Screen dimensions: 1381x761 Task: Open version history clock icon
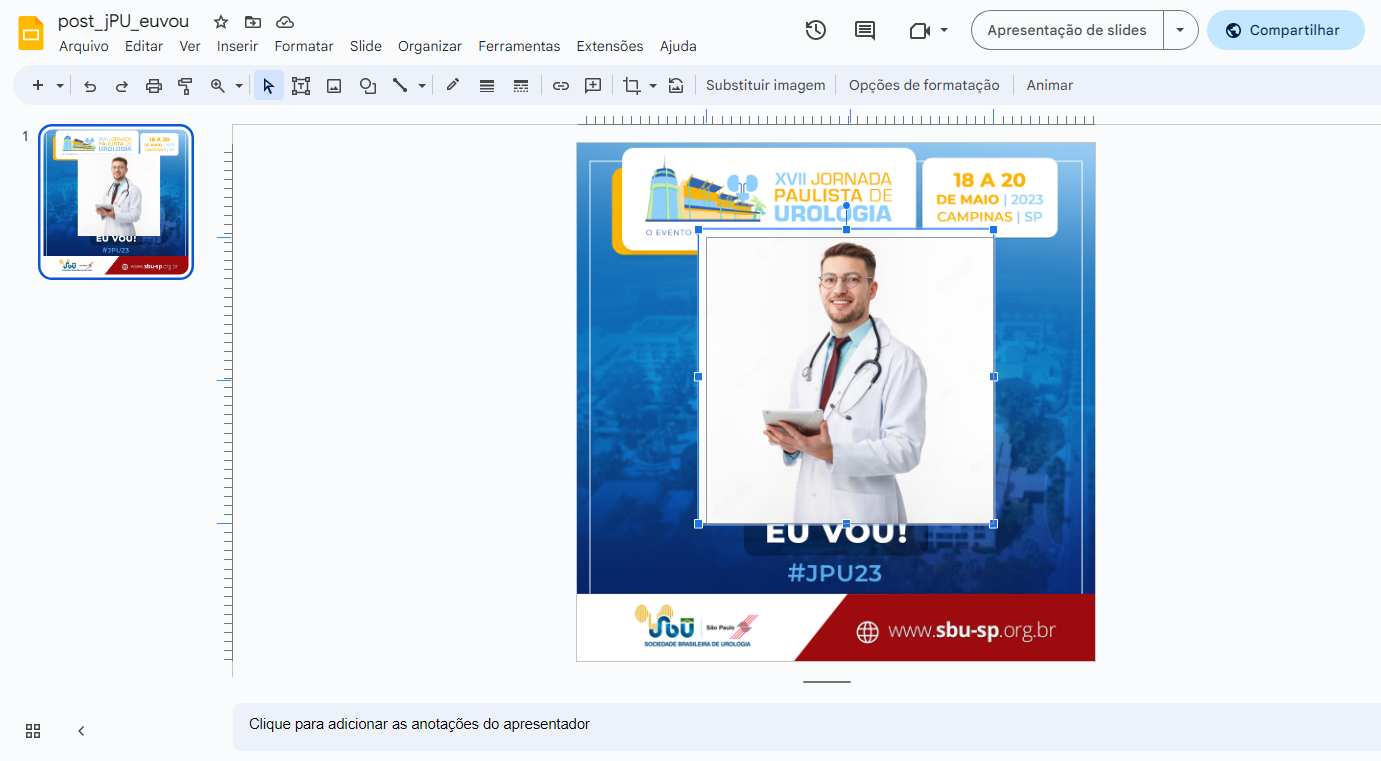pyautogui.click(x=816, y=30)
